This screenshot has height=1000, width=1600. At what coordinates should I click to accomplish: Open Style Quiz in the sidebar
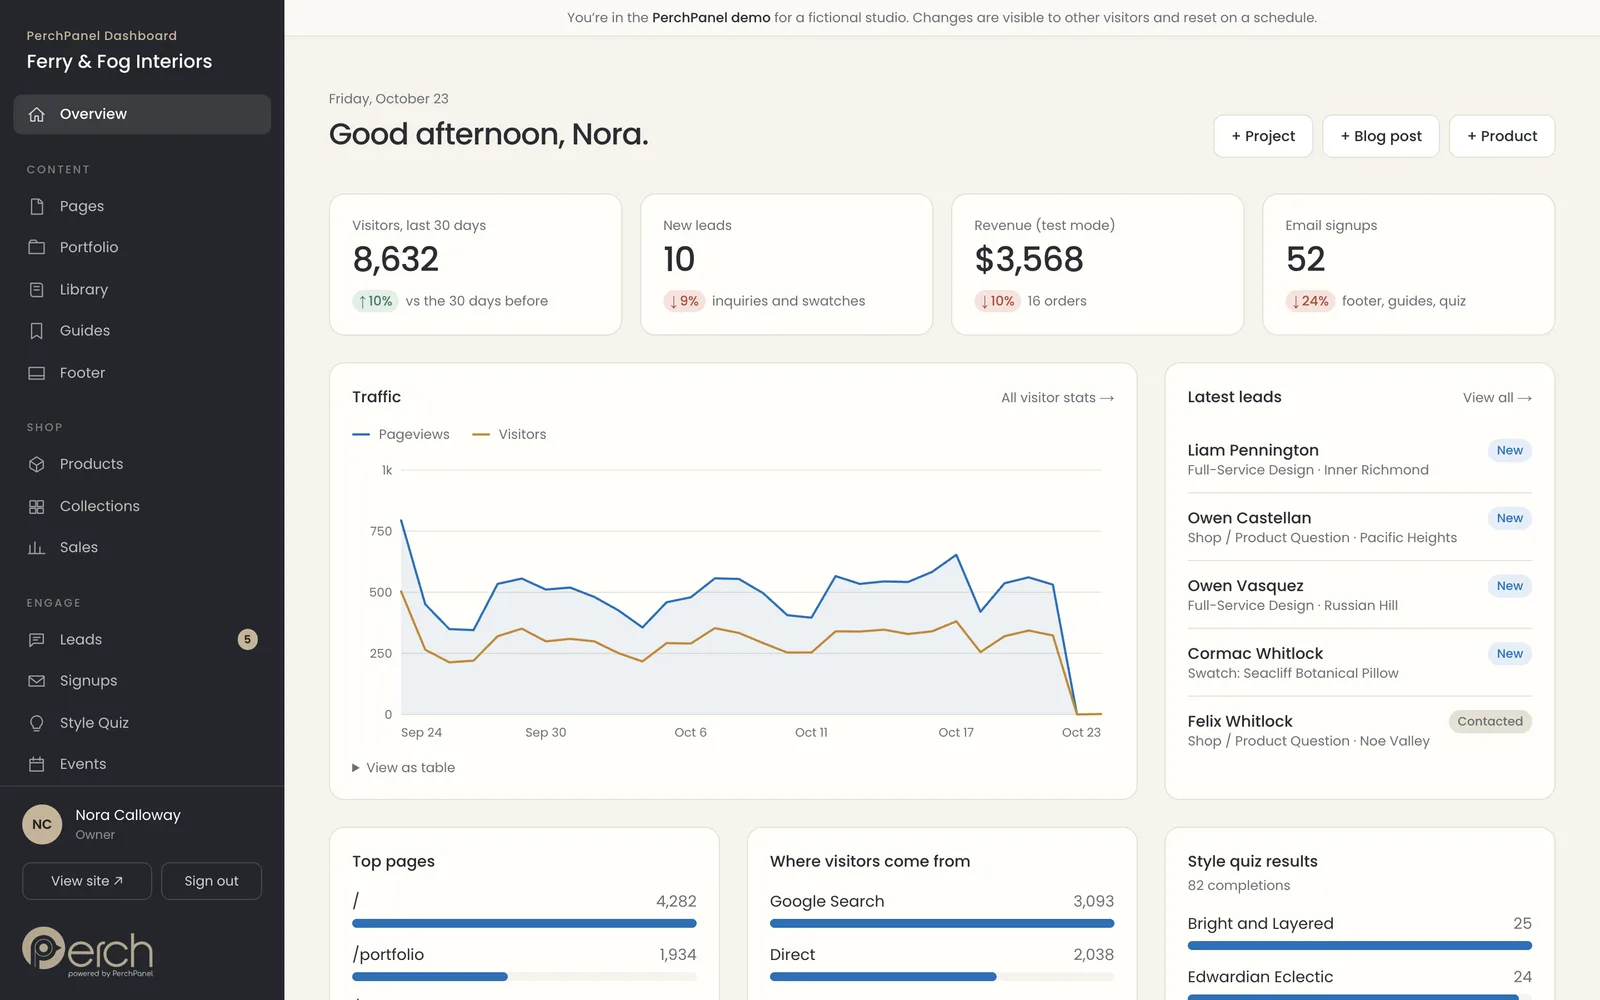click(x=142, y=723)
